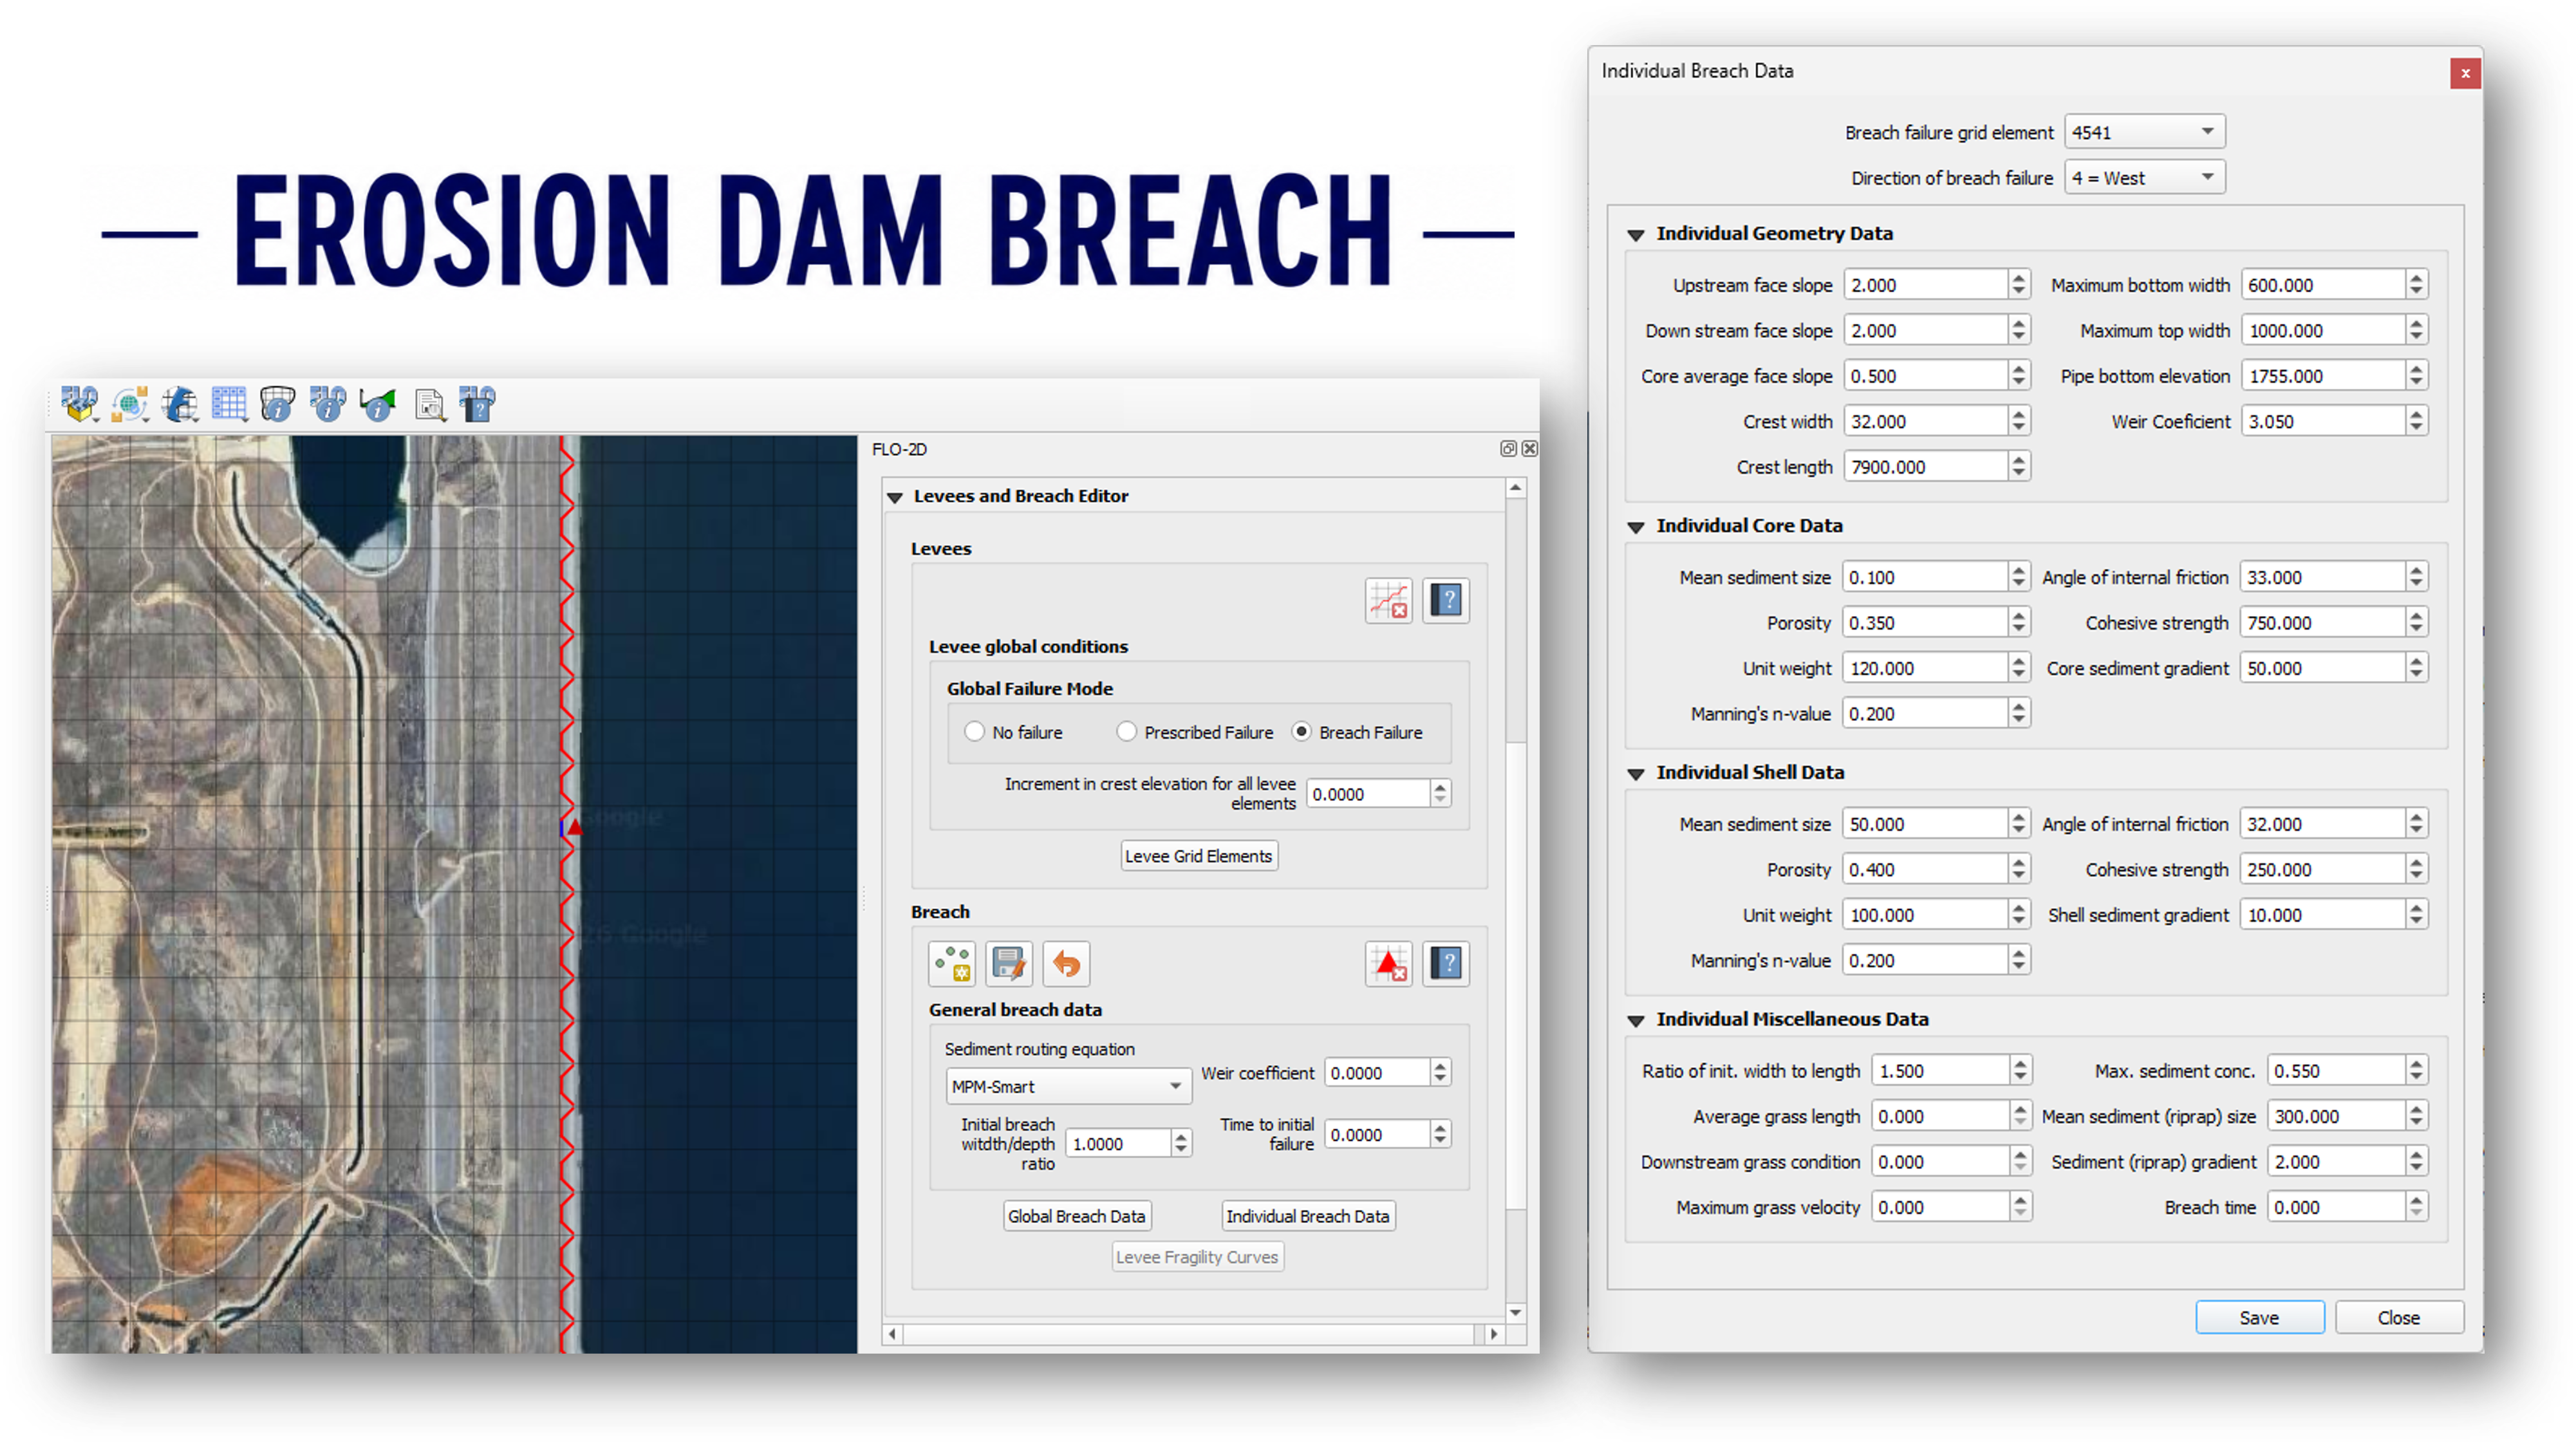The width and height of the screenshot is (2576, 1445).
Task: Click the save breach edits icon
Action: point(1009,964)
